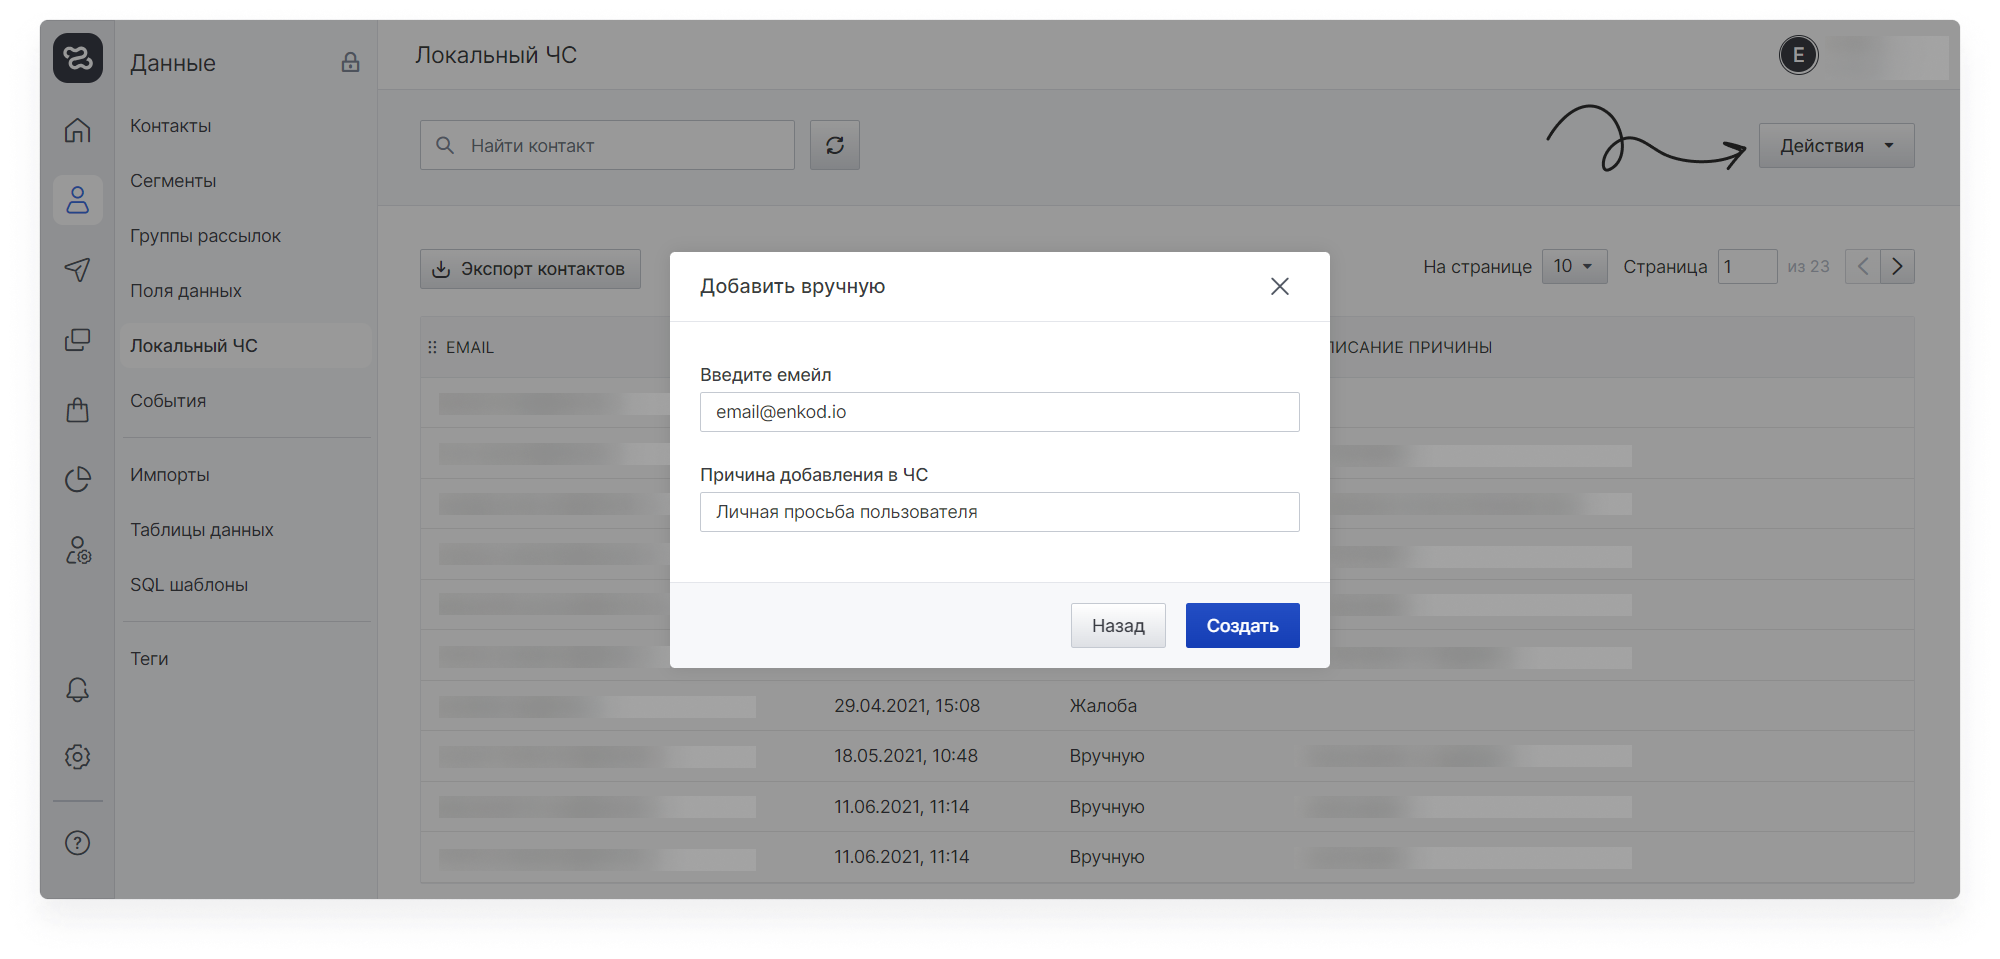This screenshot has width=2000, height=959.
Task: Click the EMAIL column header
Action: tap(470, 347)
